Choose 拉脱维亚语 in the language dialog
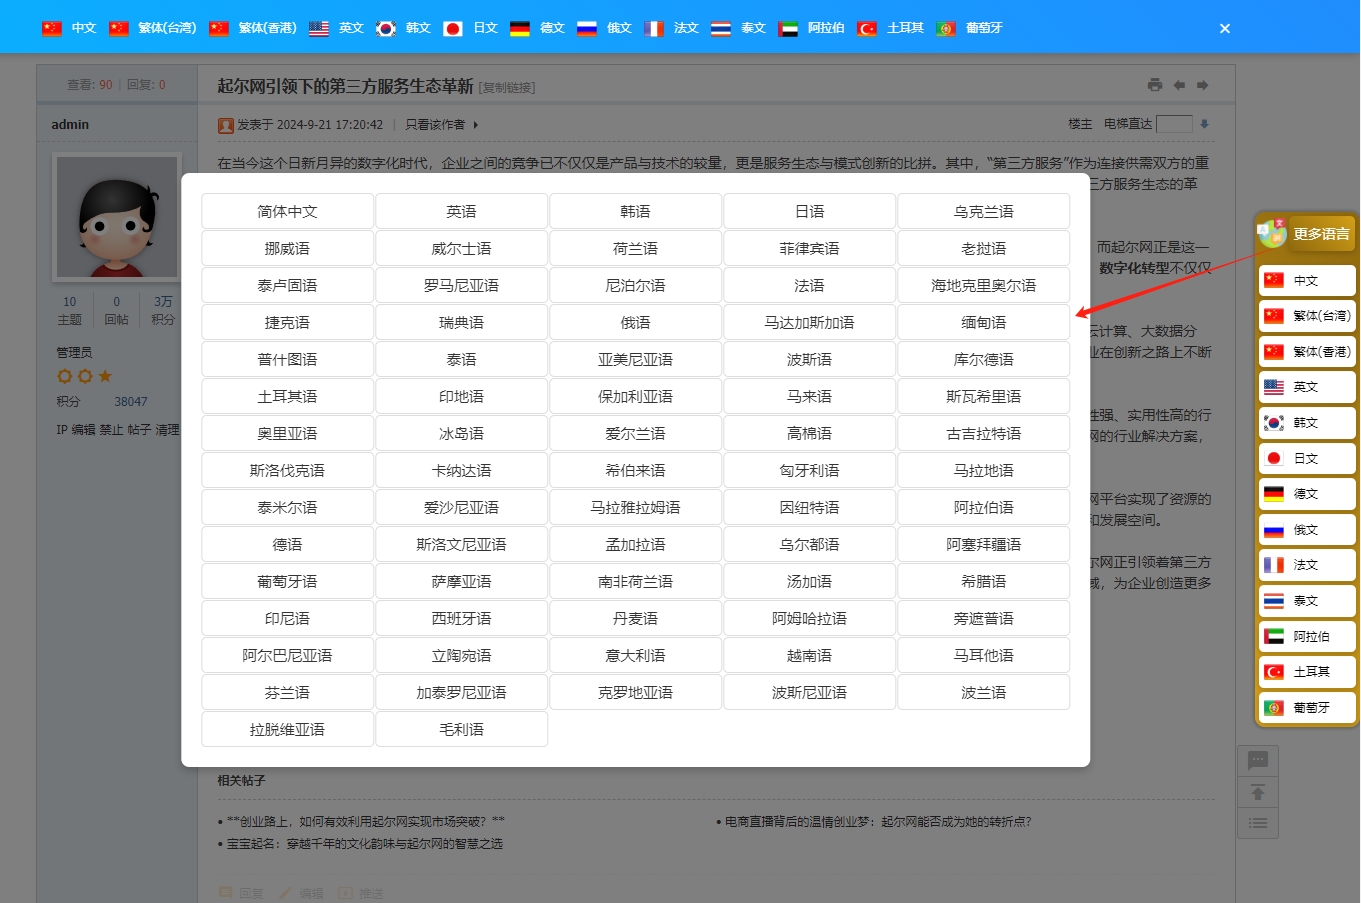The image size is (1361, 903). pos(288,729)
